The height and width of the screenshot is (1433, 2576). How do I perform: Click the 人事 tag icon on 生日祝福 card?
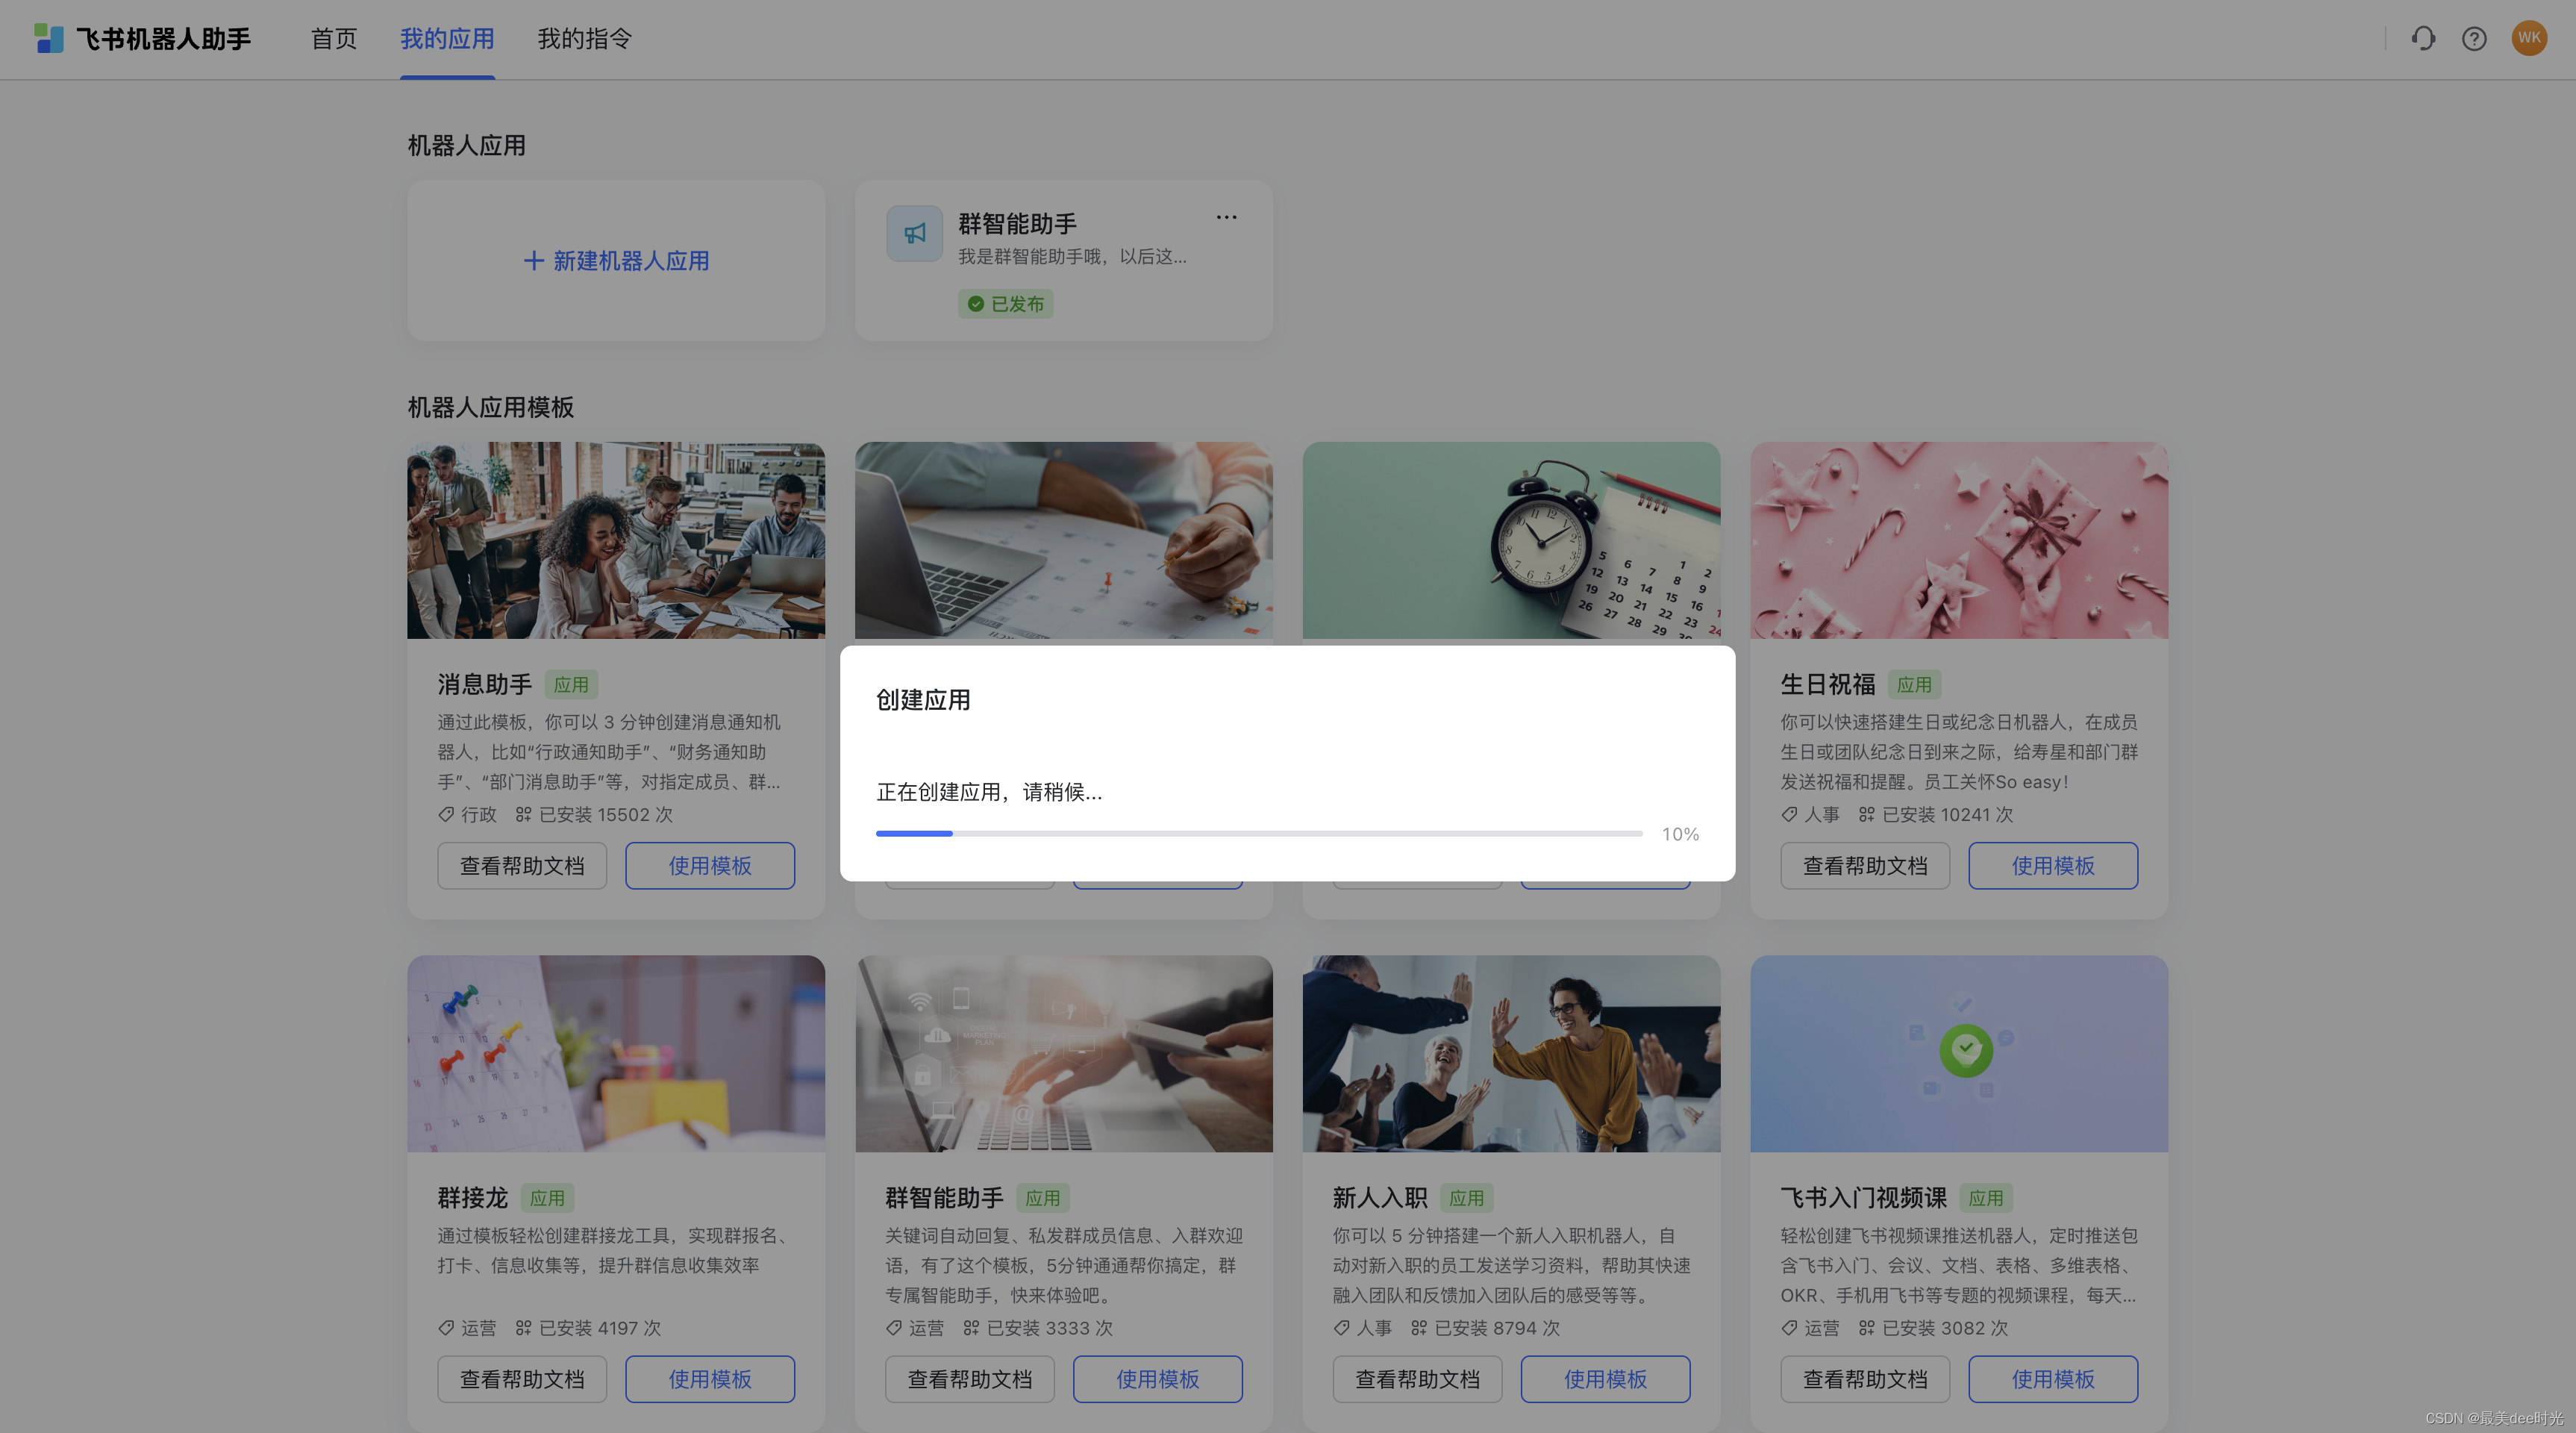[x=1789, y=815]
